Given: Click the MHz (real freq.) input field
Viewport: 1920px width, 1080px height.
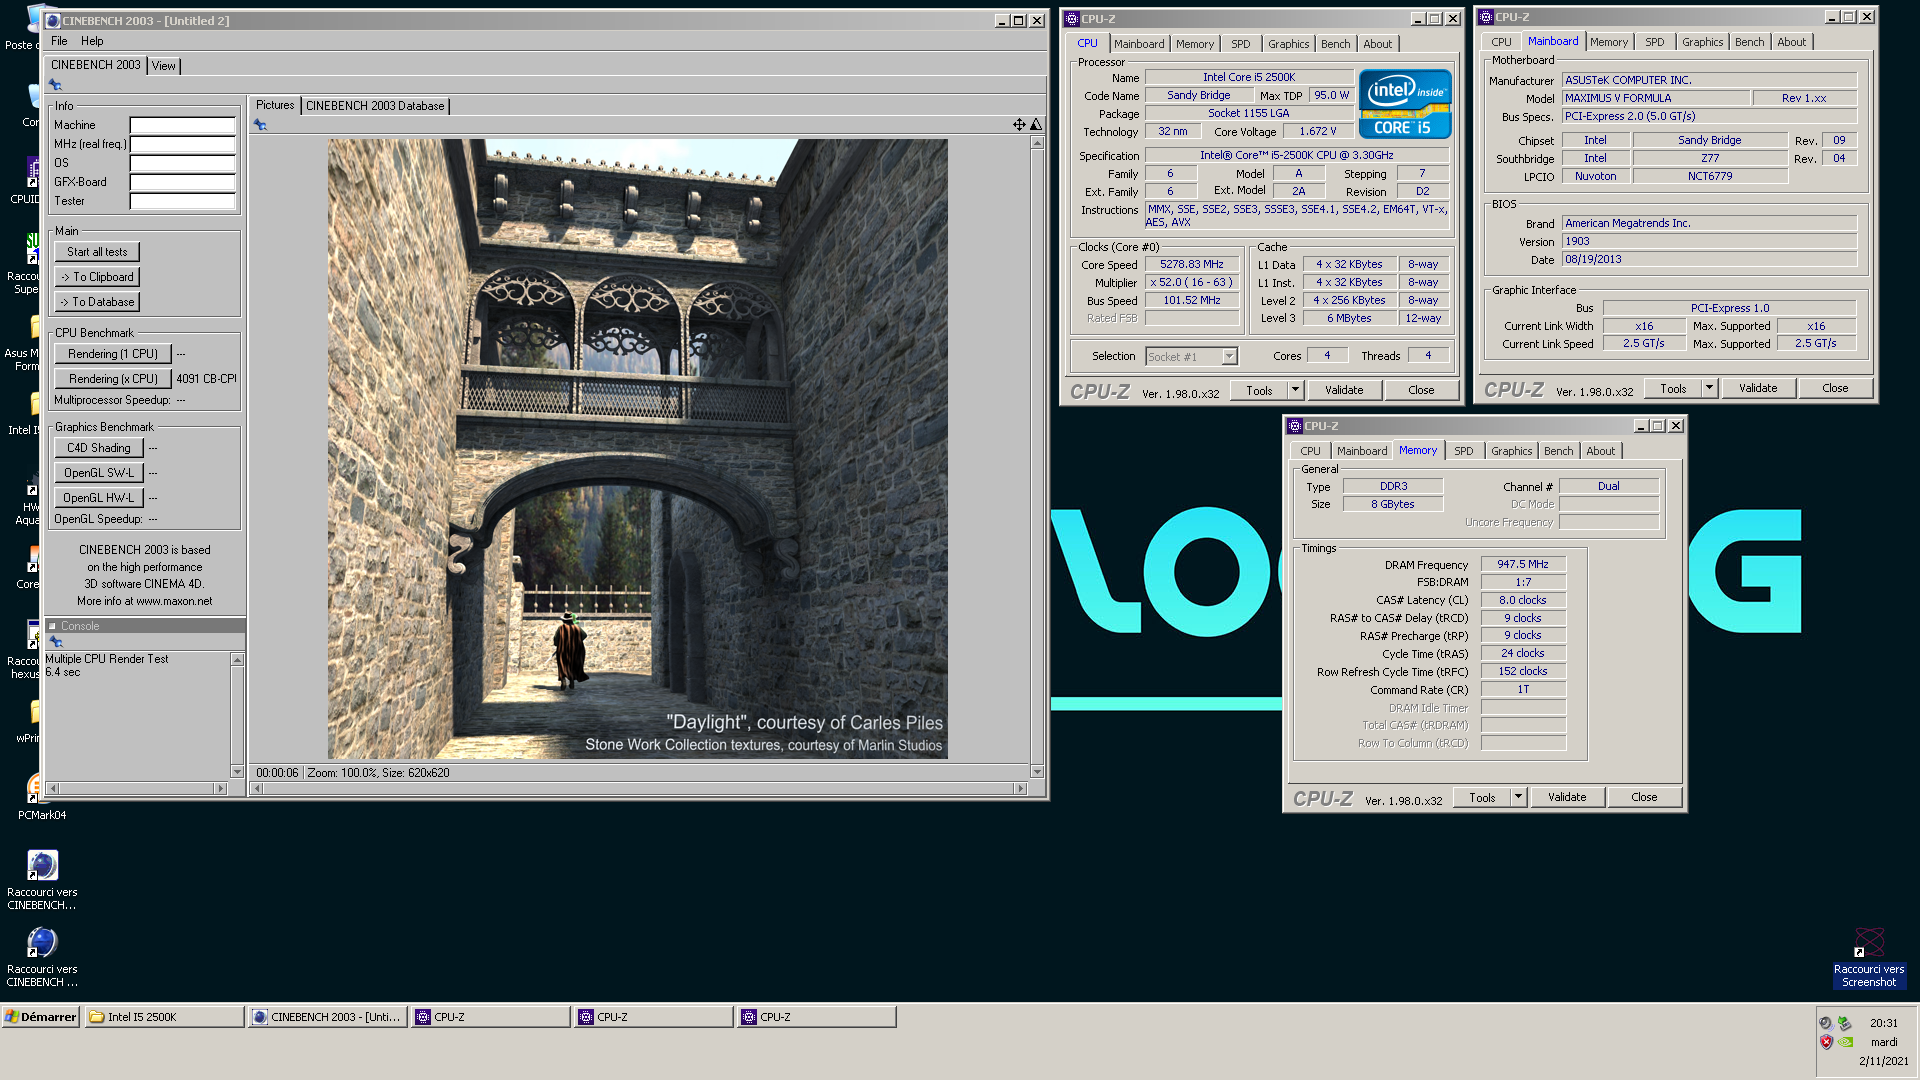Looking at the screenshot, I should [182, 144].
